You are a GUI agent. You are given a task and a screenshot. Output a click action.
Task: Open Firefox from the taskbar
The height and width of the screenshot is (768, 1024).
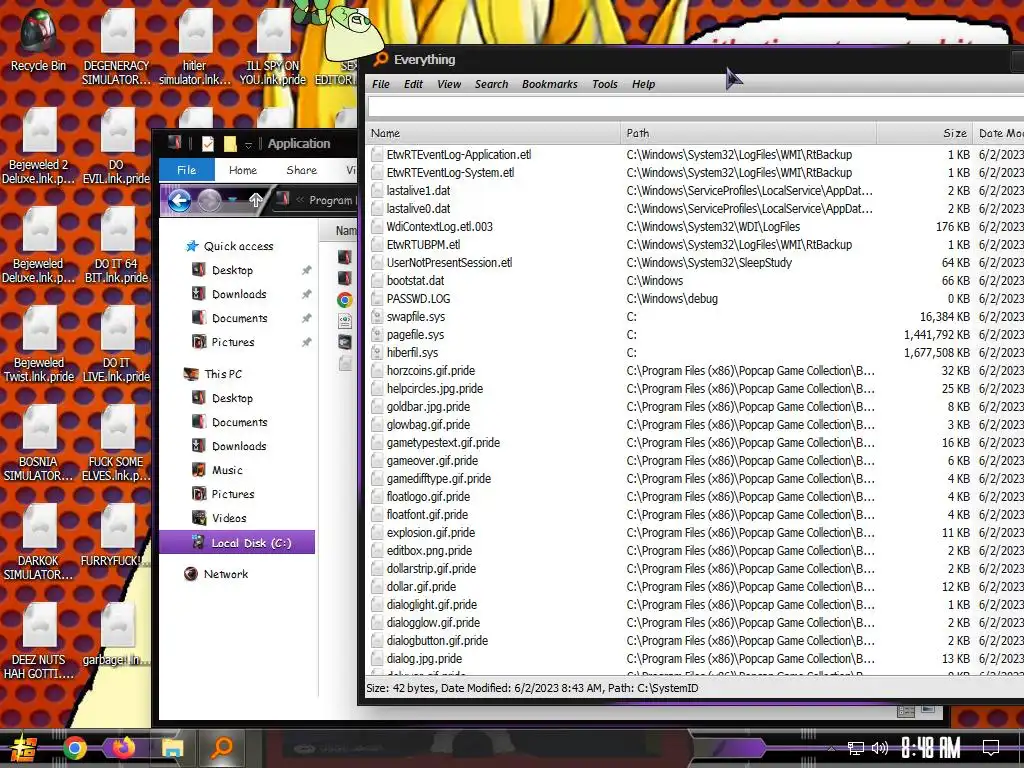(123, 747)
